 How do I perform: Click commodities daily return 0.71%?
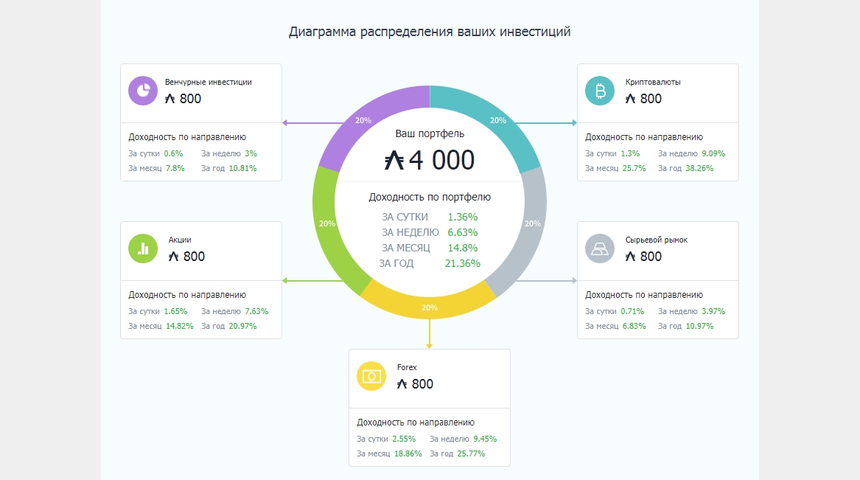tap(632, 312)
